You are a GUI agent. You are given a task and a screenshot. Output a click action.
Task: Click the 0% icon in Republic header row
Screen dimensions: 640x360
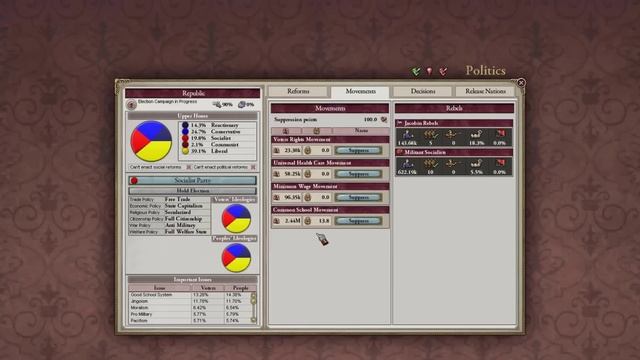tap(242, 104)
